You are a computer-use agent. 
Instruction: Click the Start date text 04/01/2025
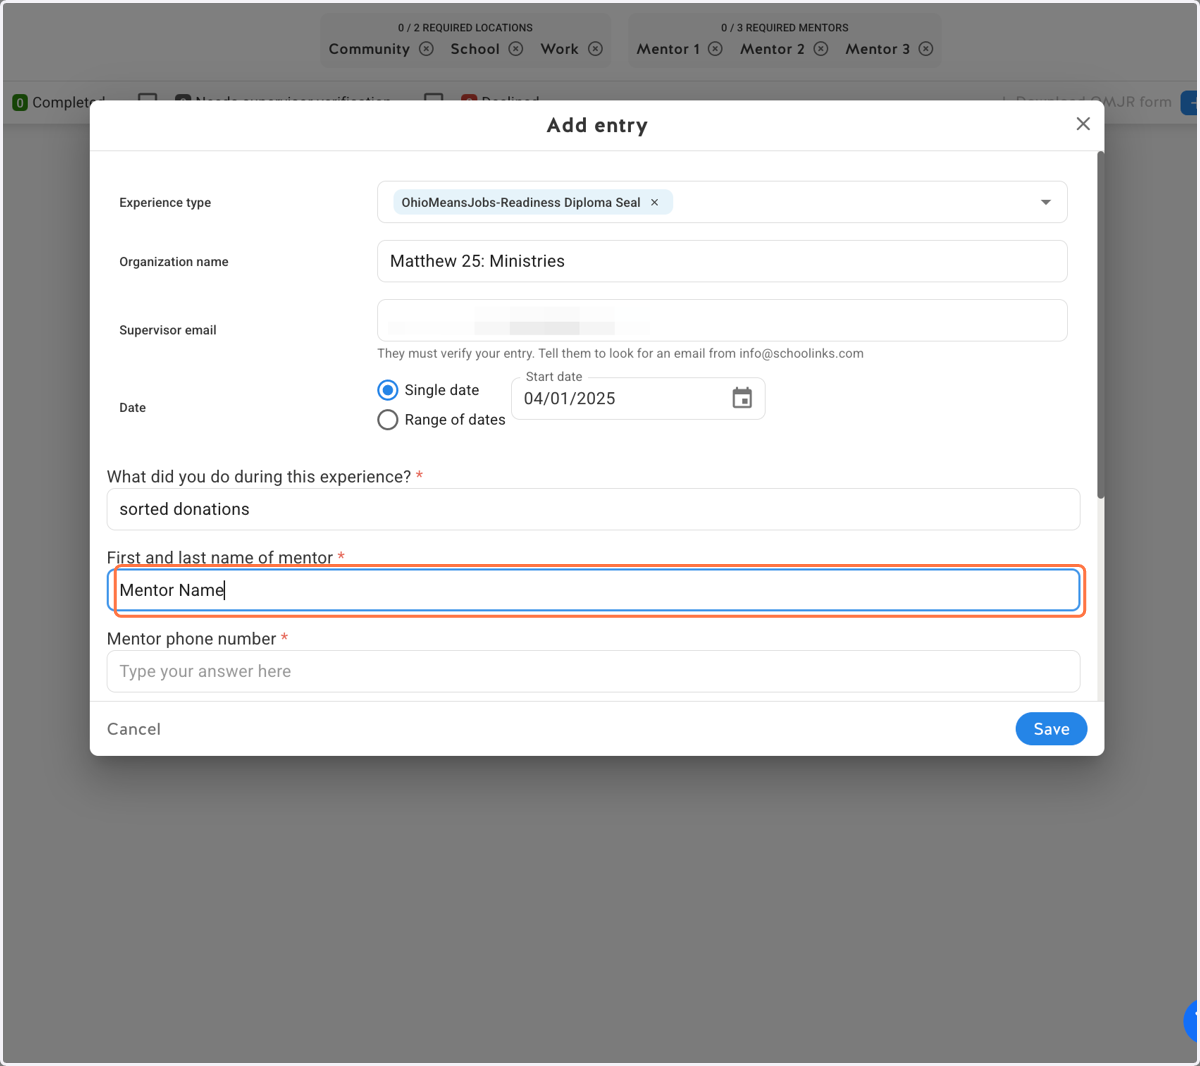(x=570, y=398)
